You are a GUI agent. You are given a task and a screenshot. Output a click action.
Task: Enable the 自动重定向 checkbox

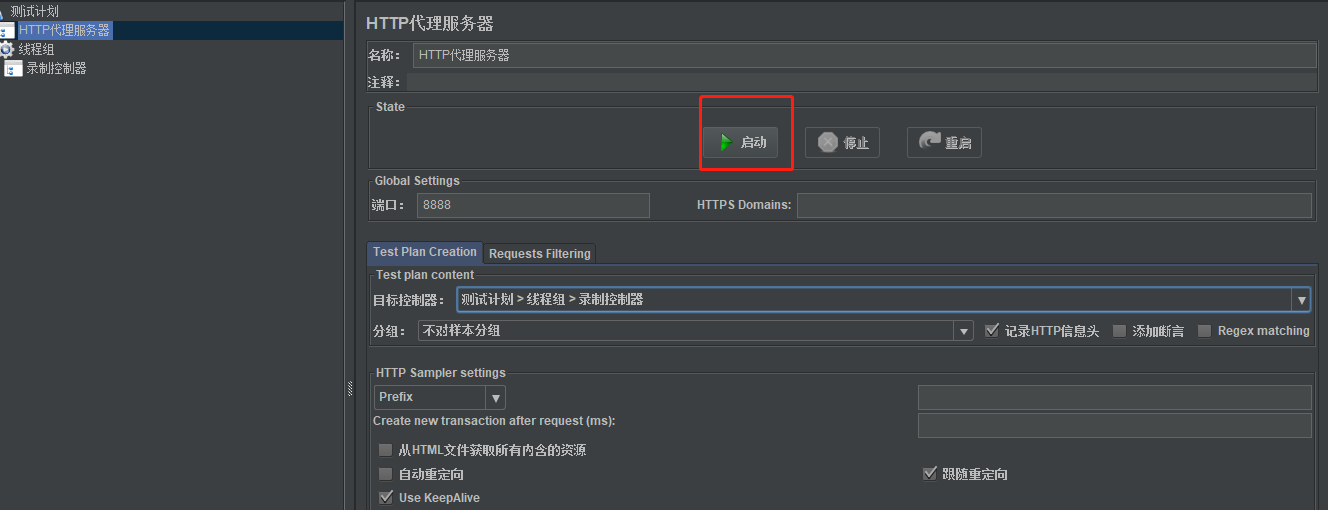(x=386, y=474)
